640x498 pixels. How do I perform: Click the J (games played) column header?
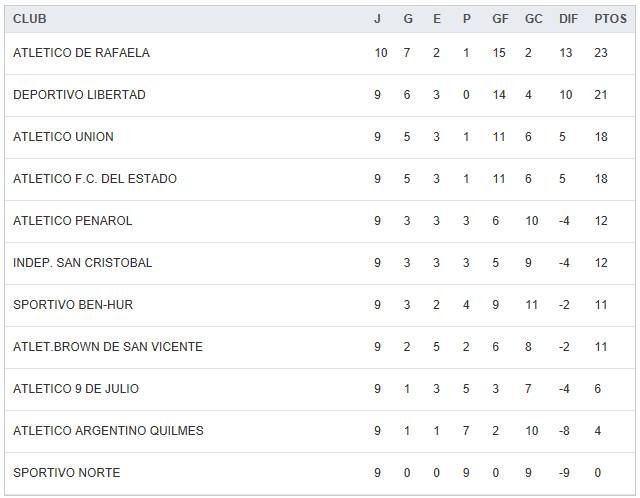click(377, 19)
